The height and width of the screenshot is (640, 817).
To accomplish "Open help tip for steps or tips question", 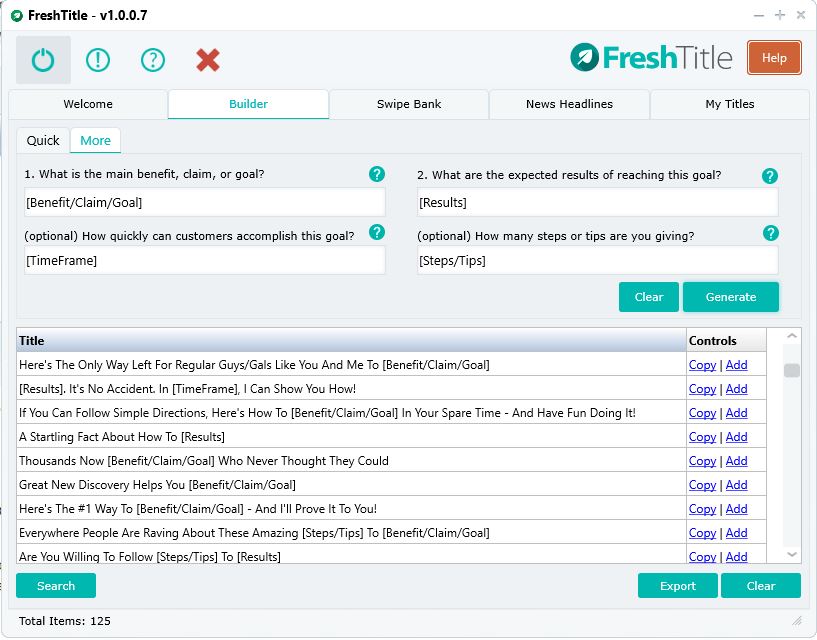I will tap(771, 233).
